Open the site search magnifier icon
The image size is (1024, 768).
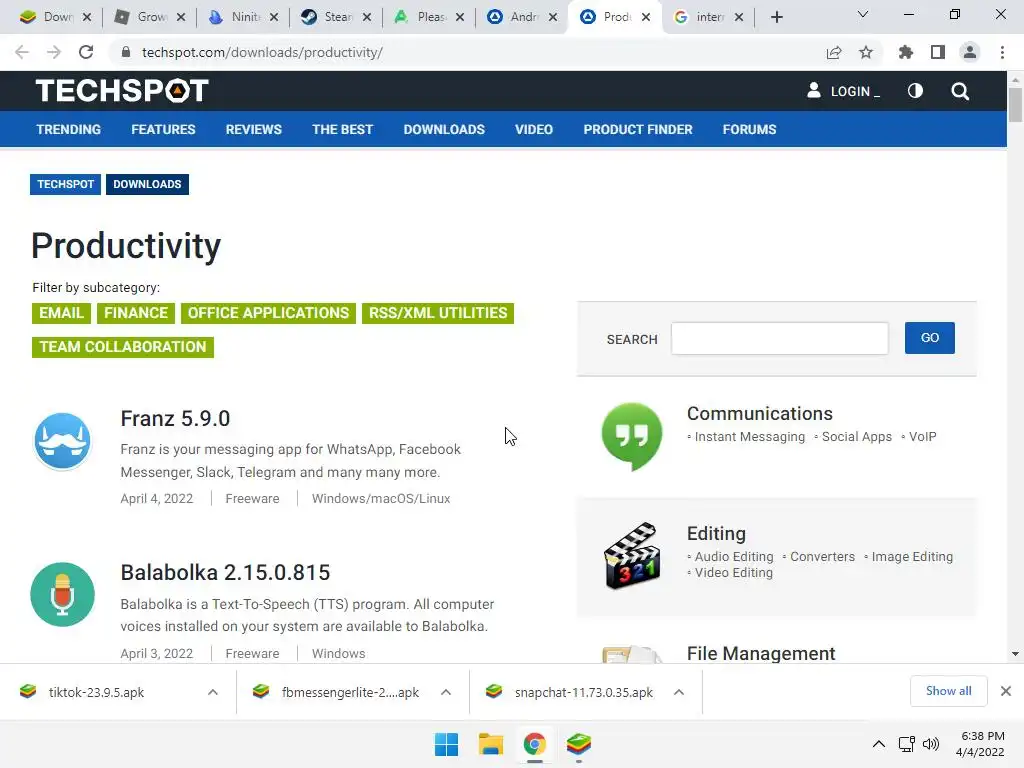pos(960,91)
